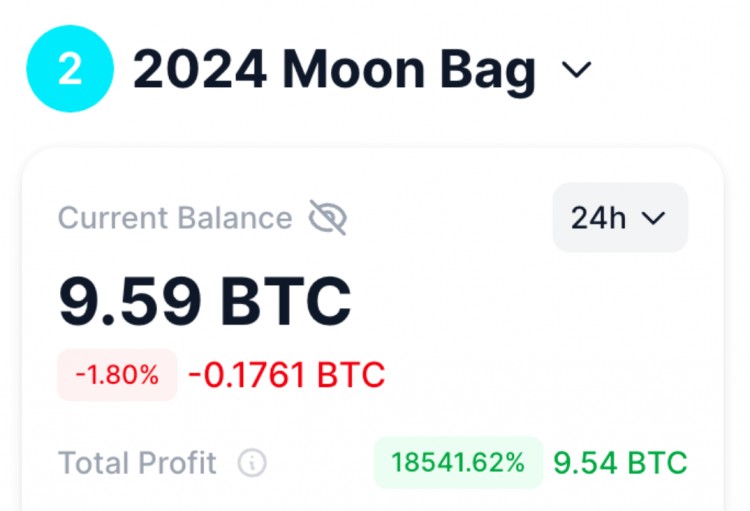Click the cyan number 2 portfolio badge

pyautogui.click(x=70, y=69)
